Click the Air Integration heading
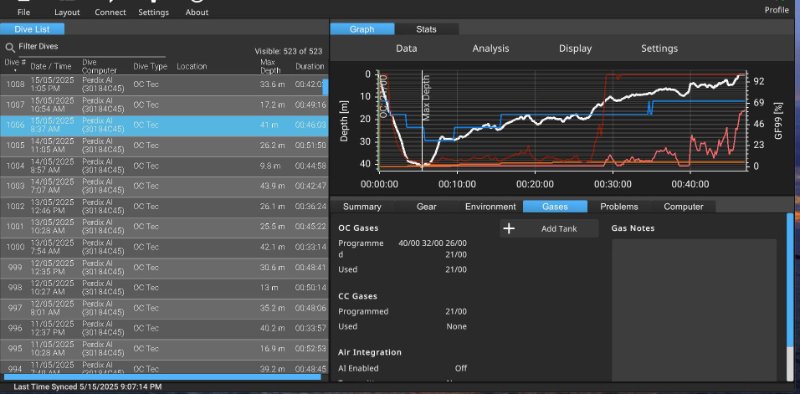 point(369,352)
